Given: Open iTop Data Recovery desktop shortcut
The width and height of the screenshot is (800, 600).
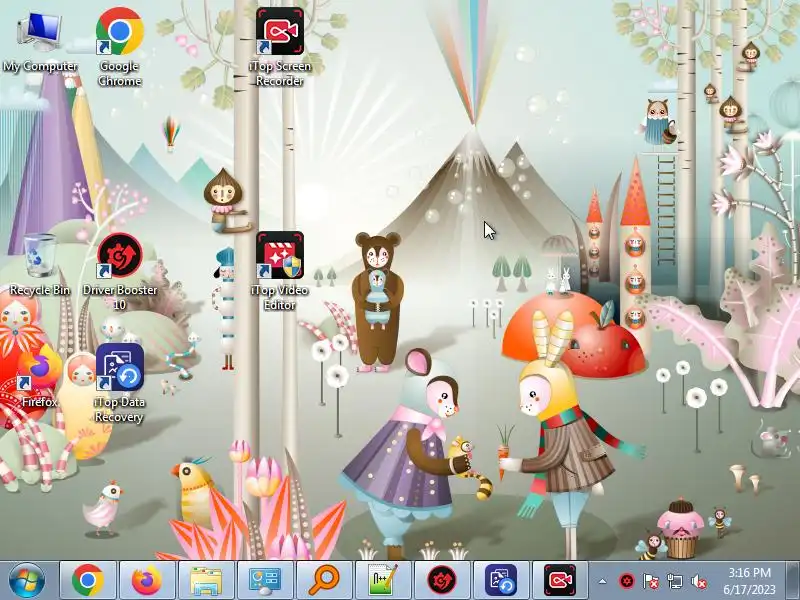Looking at the screenshot, I should pos(119,383).
